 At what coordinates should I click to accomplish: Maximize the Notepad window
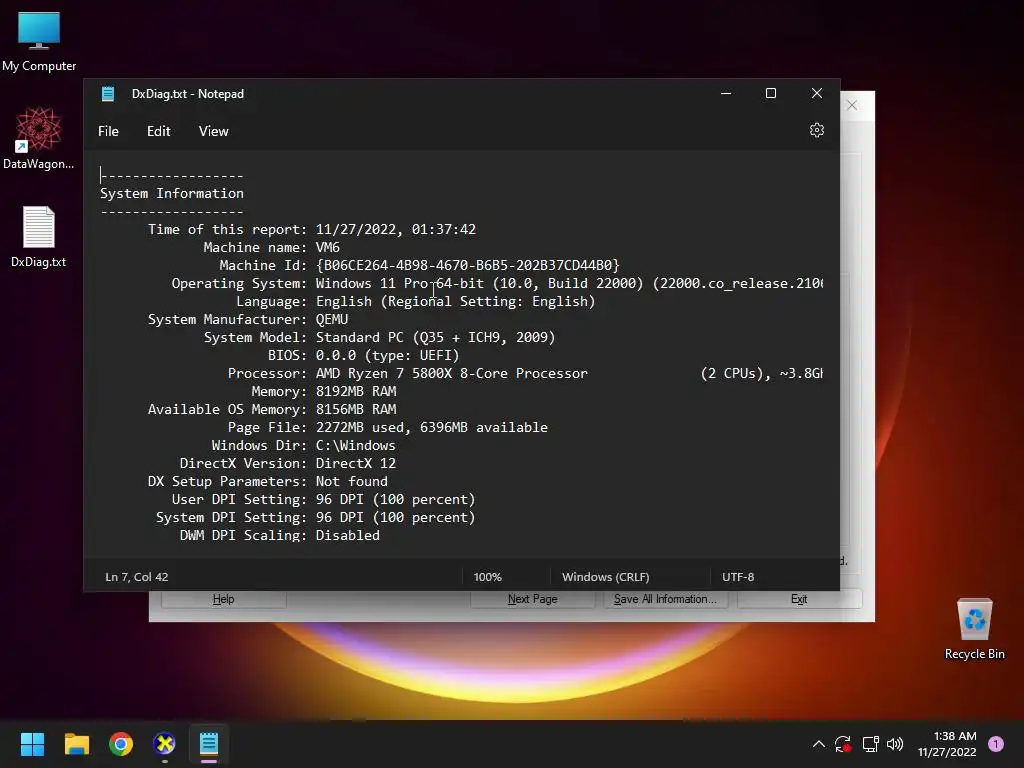[771, 93]
